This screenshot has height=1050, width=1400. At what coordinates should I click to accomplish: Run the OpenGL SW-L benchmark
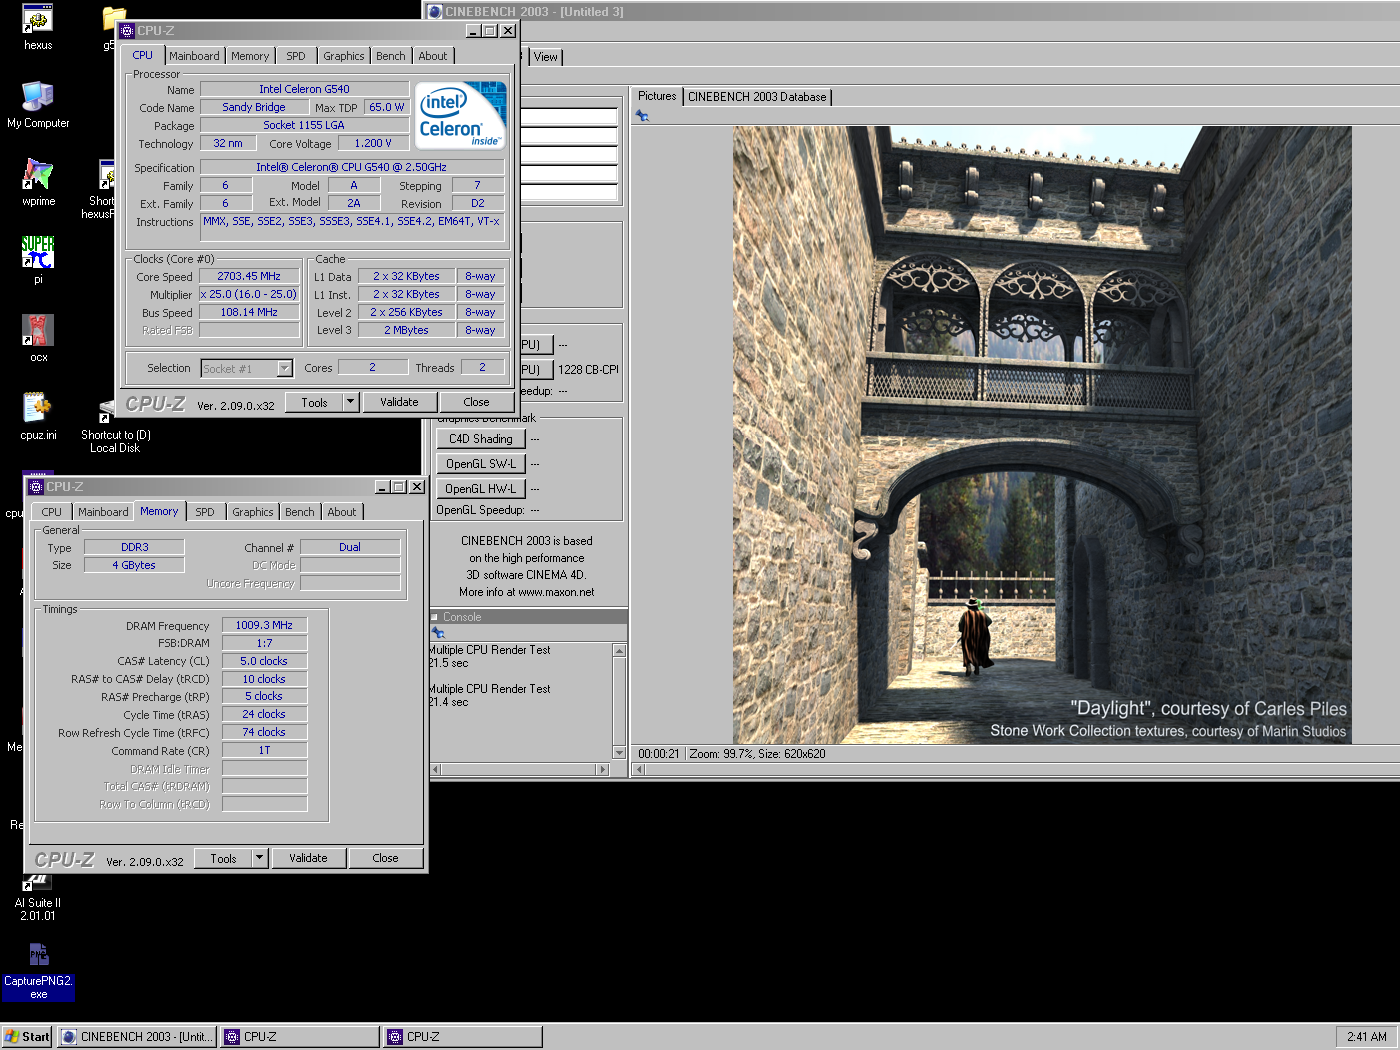click(480, 464)
